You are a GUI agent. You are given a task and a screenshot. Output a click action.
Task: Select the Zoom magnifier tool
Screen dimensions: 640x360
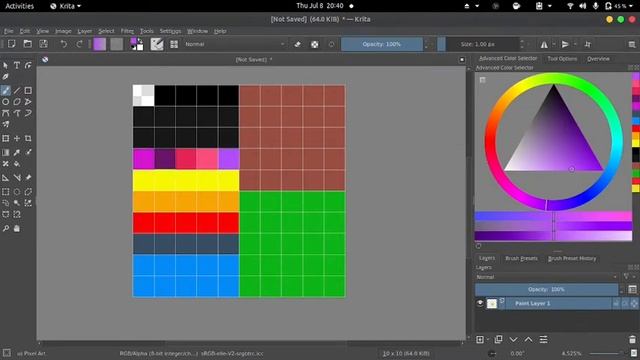[6, 229]
